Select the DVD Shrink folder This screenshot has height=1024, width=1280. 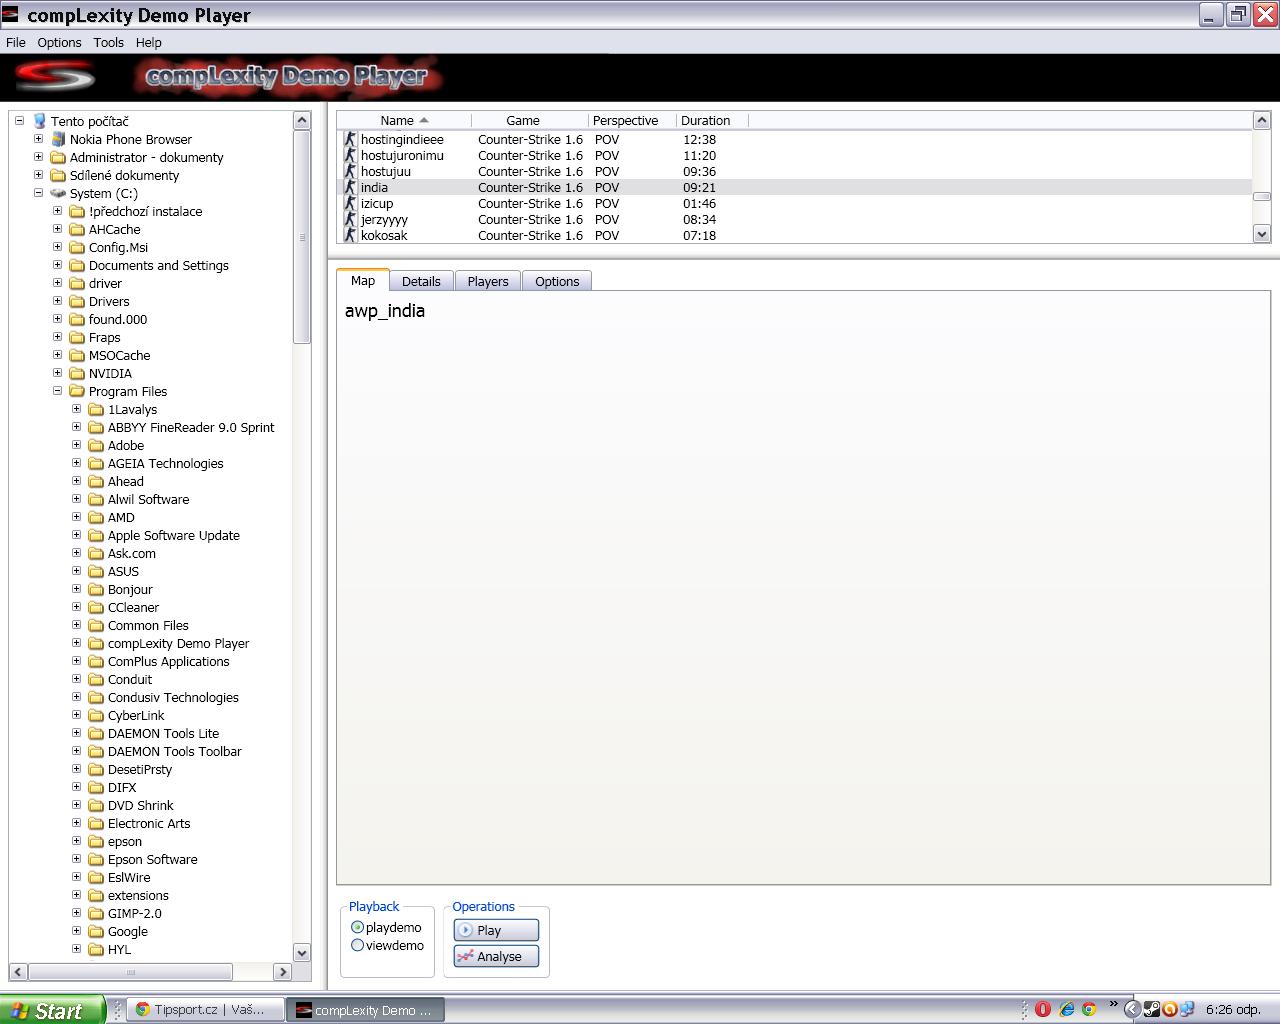140,805
